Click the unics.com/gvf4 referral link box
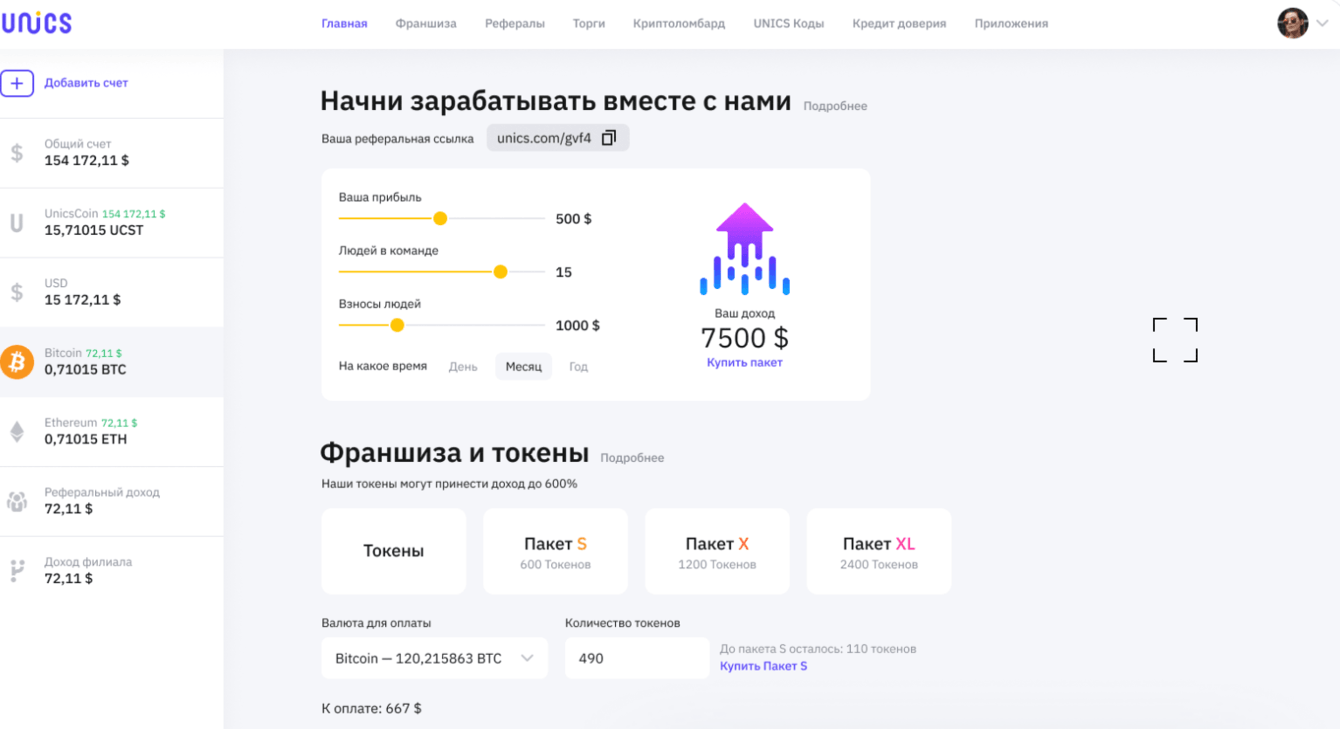The image size is (1340, 729). (558, 138)
